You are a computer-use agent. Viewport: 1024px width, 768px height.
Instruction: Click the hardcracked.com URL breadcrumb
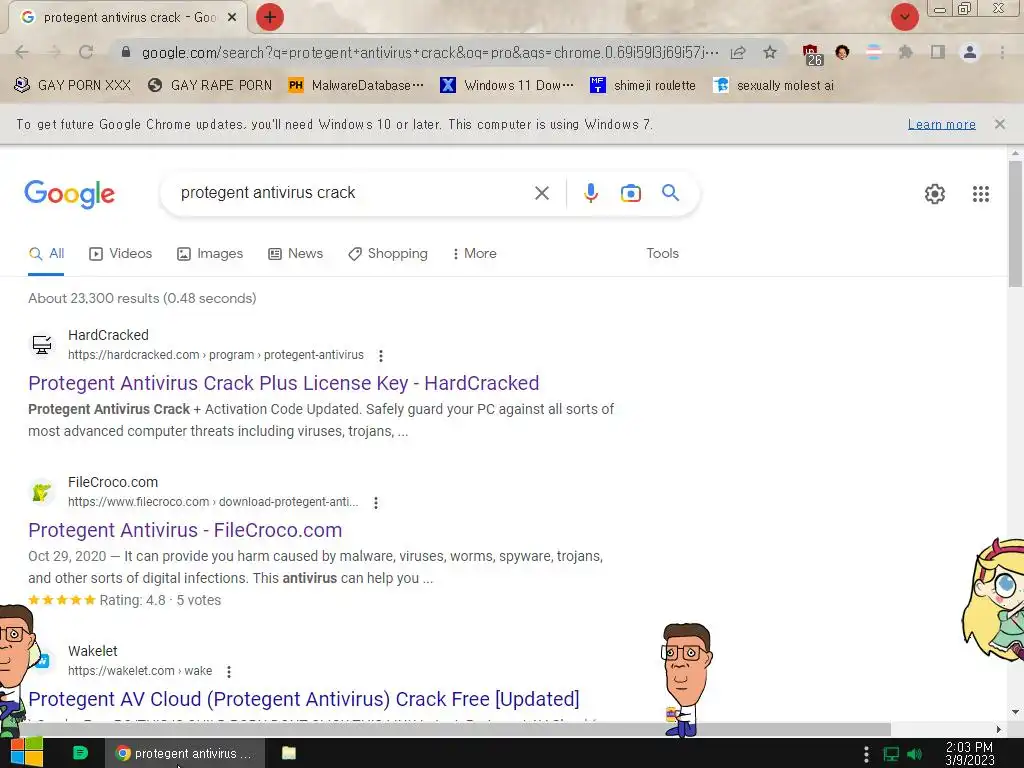tap(216, 355)
